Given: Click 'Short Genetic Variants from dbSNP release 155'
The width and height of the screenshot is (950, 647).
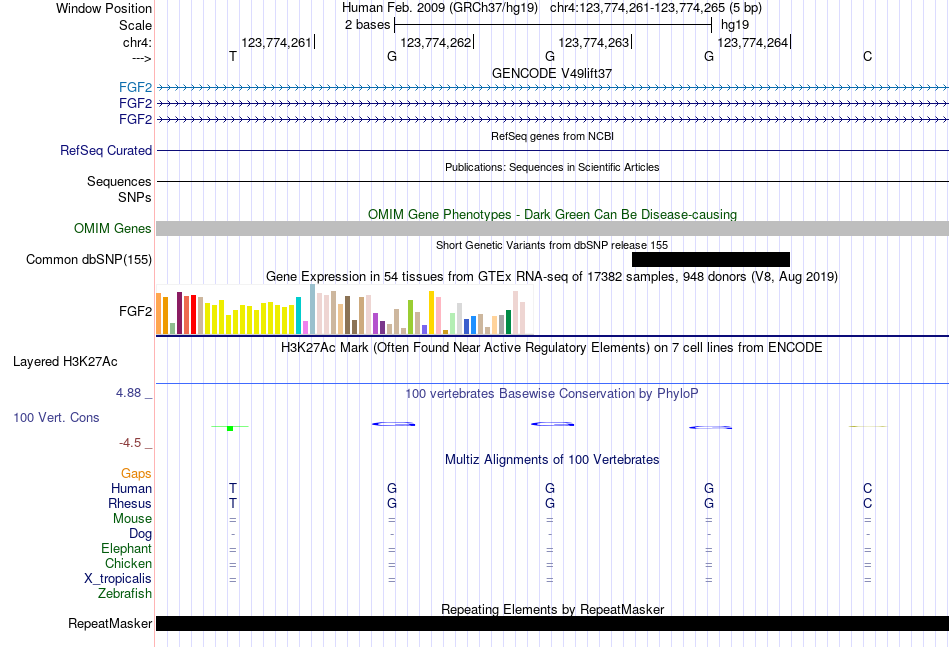Looking at the screenshot, I should point(552,245).
